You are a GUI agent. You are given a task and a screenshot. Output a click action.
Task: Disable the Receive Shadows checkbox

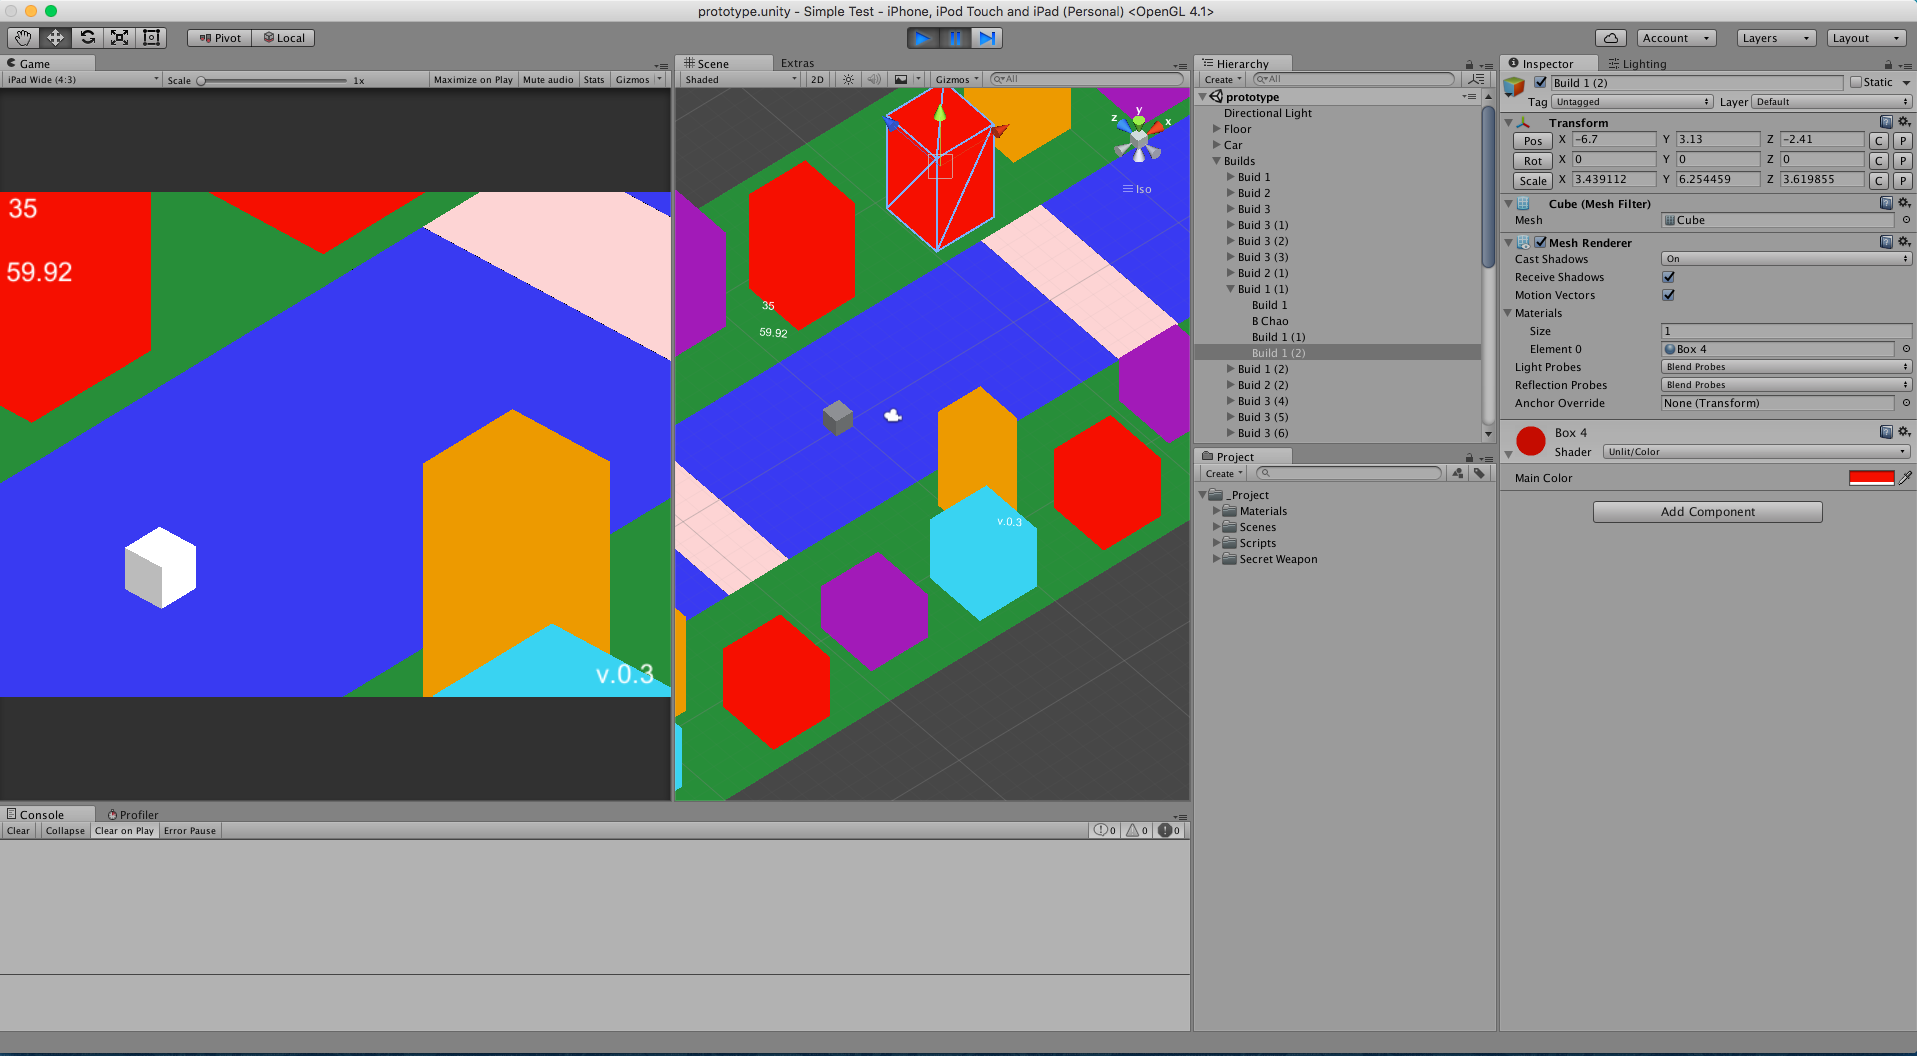[1668, 277]
